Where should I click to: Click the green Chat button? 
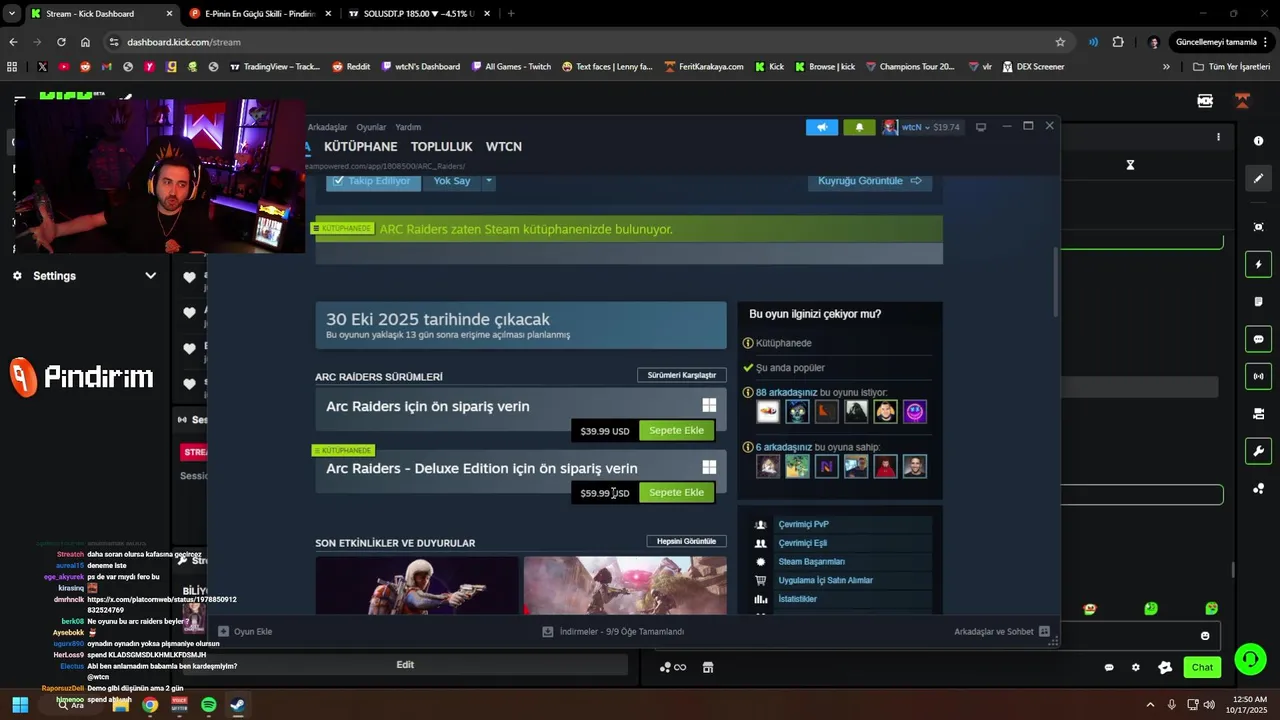[1202, 667]
